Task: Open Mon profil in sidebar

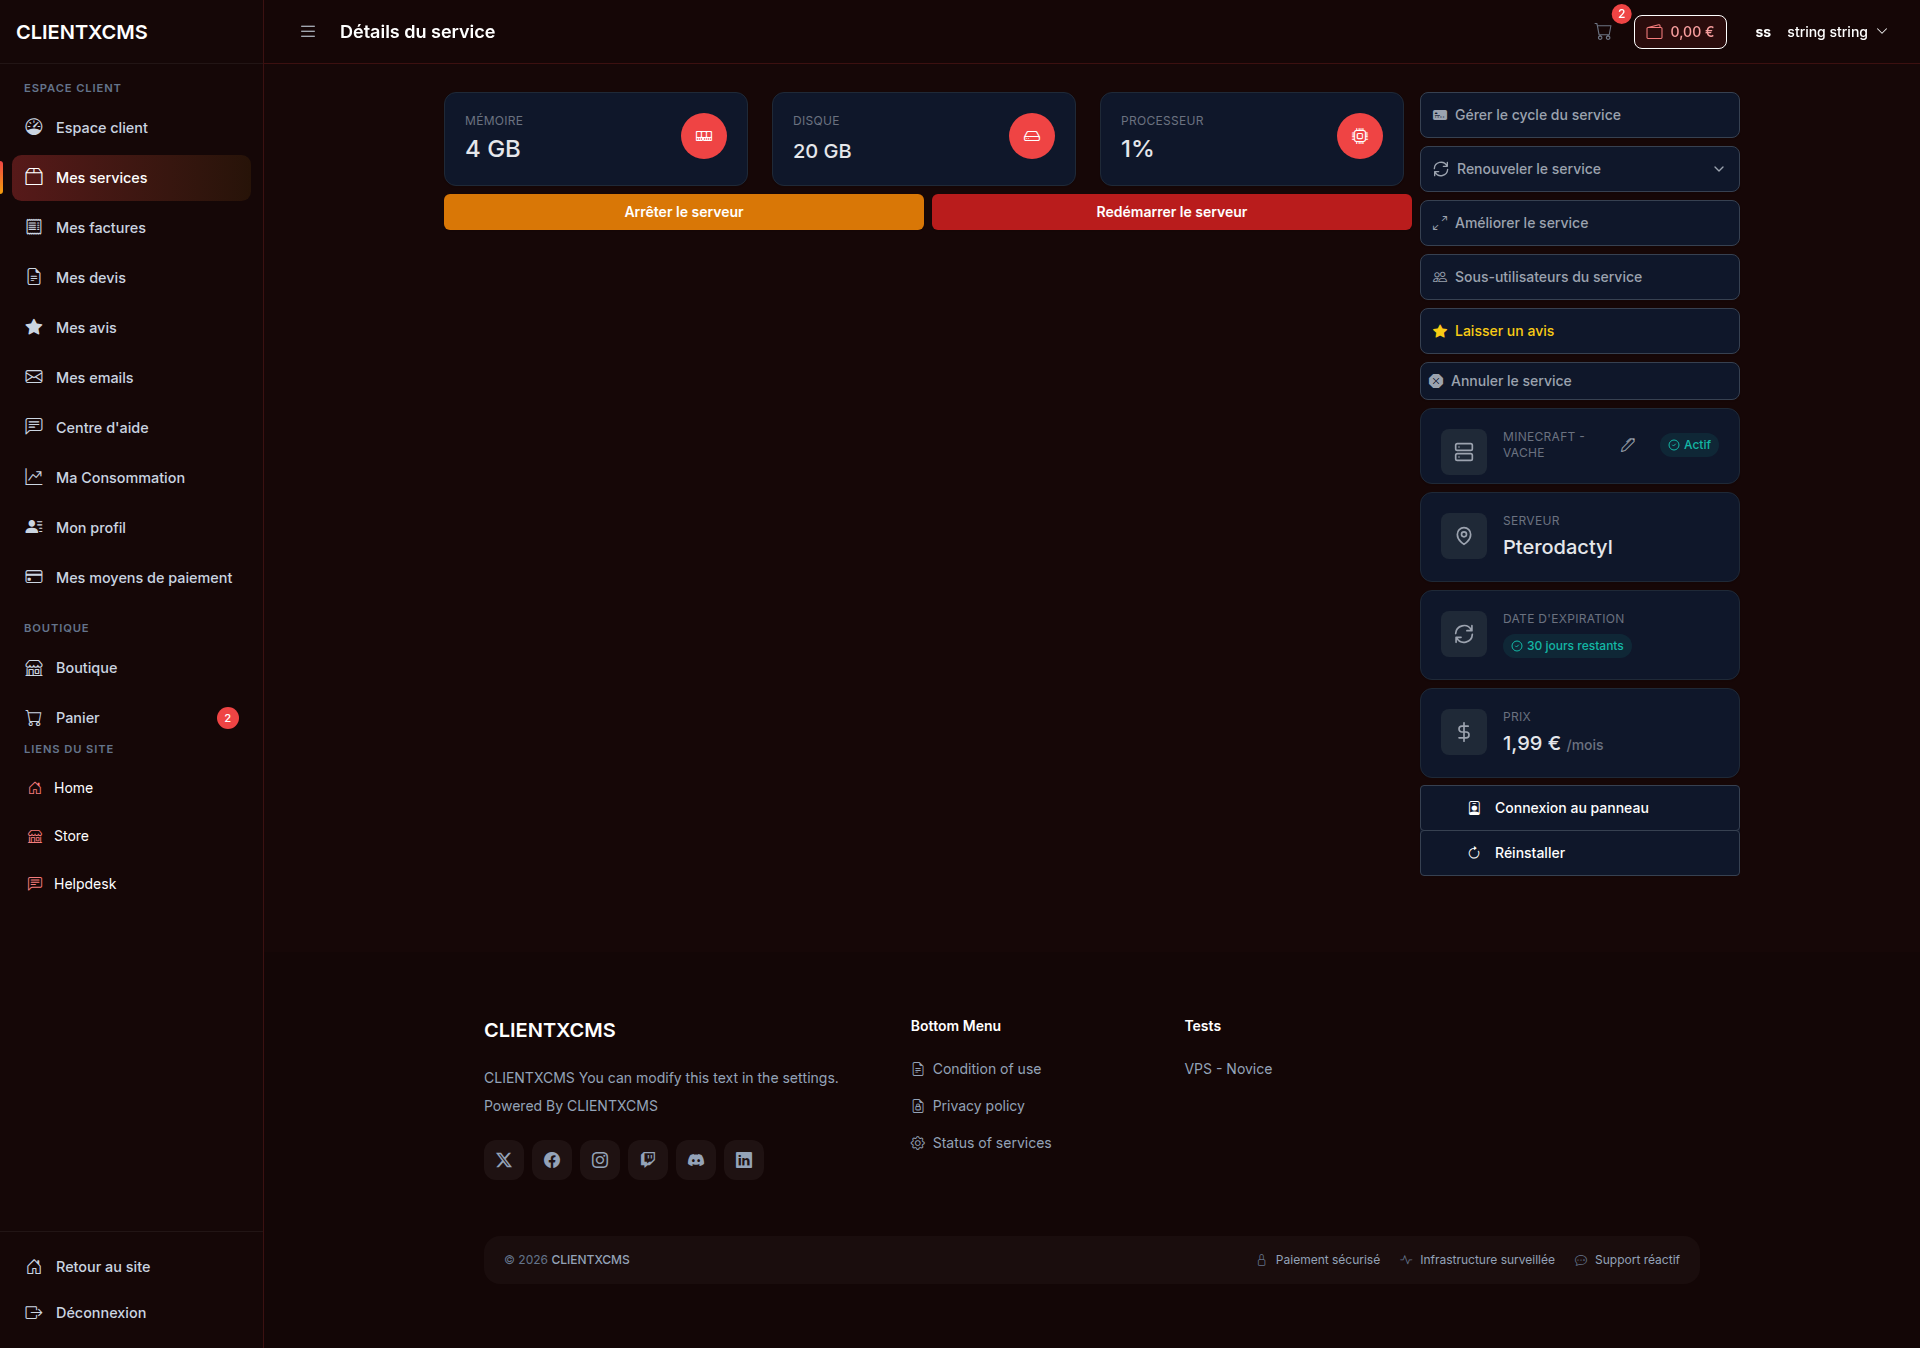Action: click(x=131, y=528)
